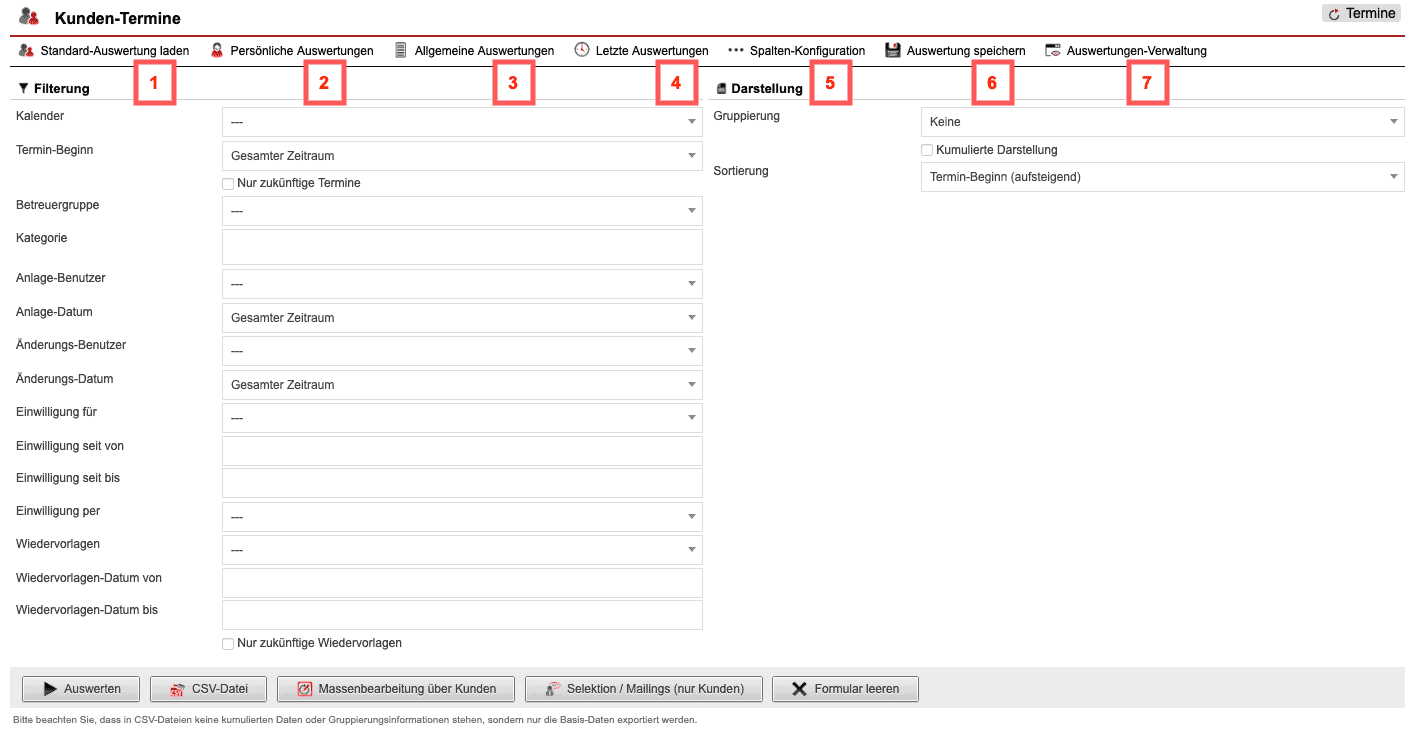Check the Kumulierte Darstellung box
This screenshot has width=1409, height=731.
(x=927, y=150)
